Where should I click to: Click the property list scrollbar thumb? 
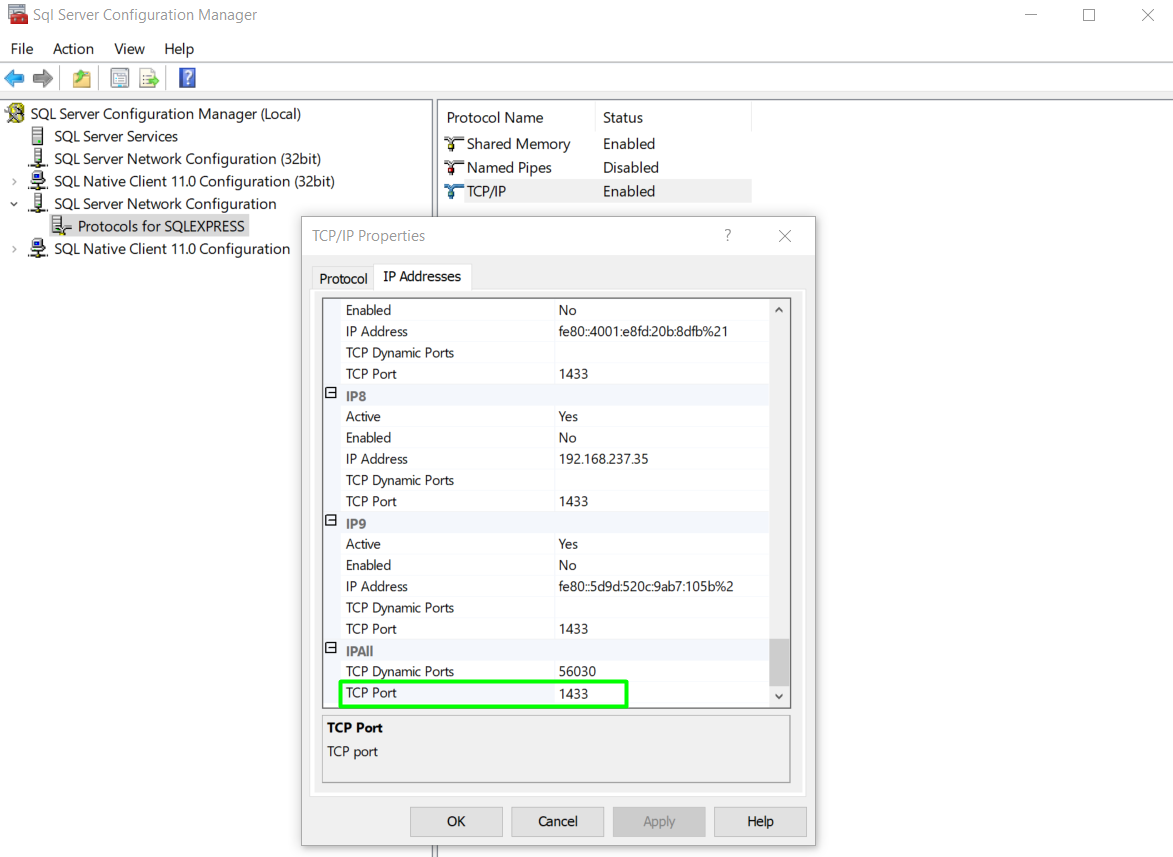(x=779, y=662)
